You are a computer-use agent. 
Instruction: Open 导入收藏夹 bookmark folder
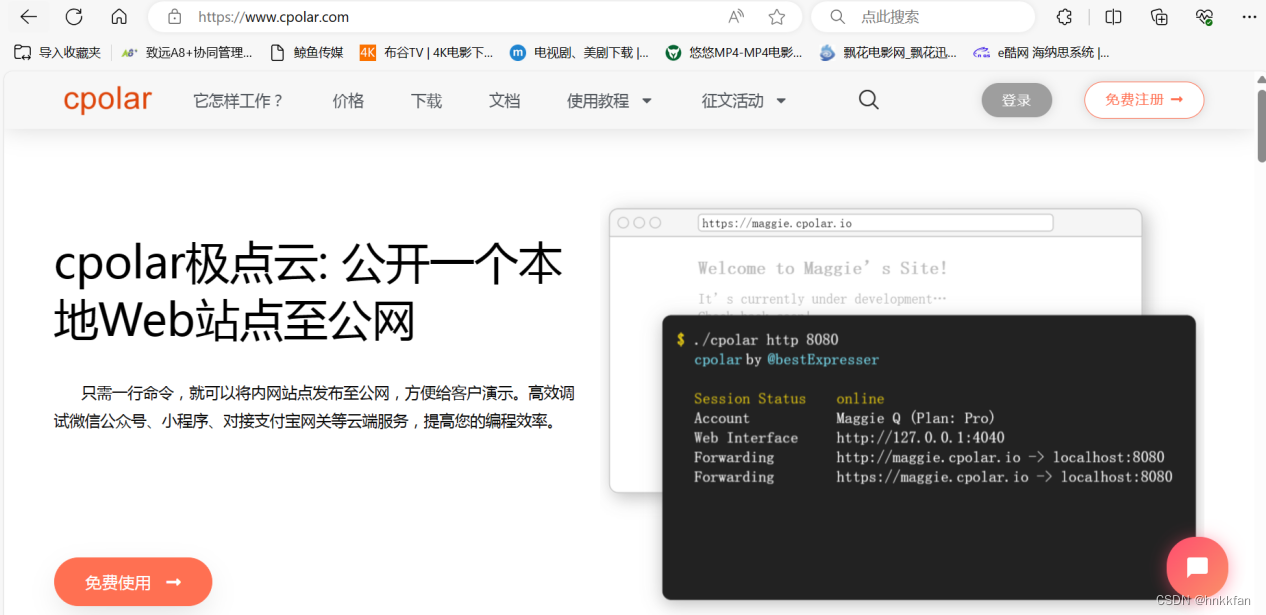coord(58,52)
